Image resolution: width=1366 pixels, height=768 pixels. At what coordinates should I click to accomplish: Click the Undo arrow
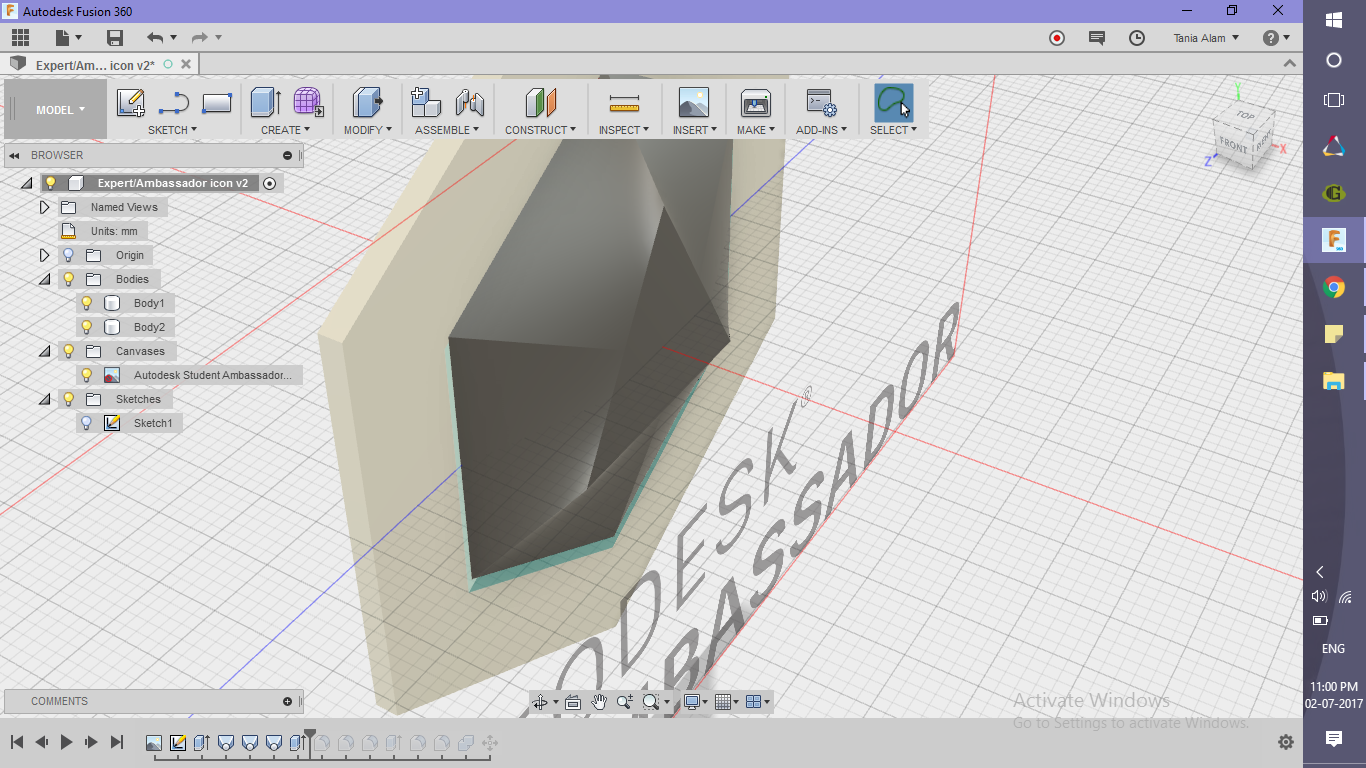tap(155, 38)
